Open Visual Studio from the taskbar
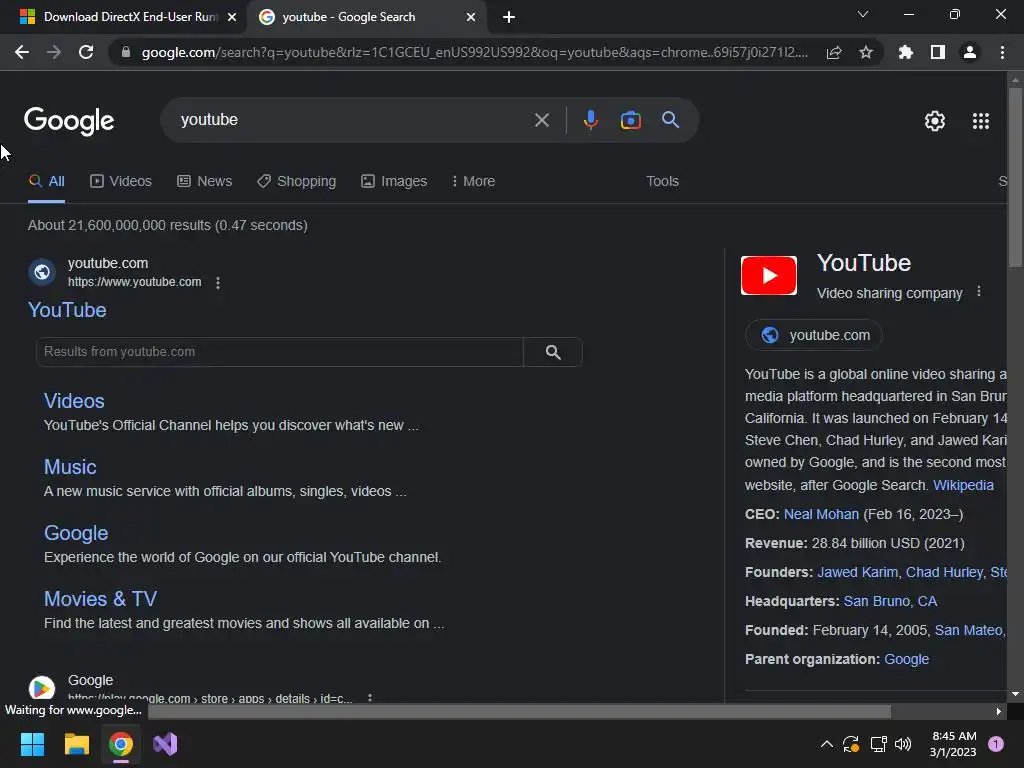 click(x=165, y=744)
